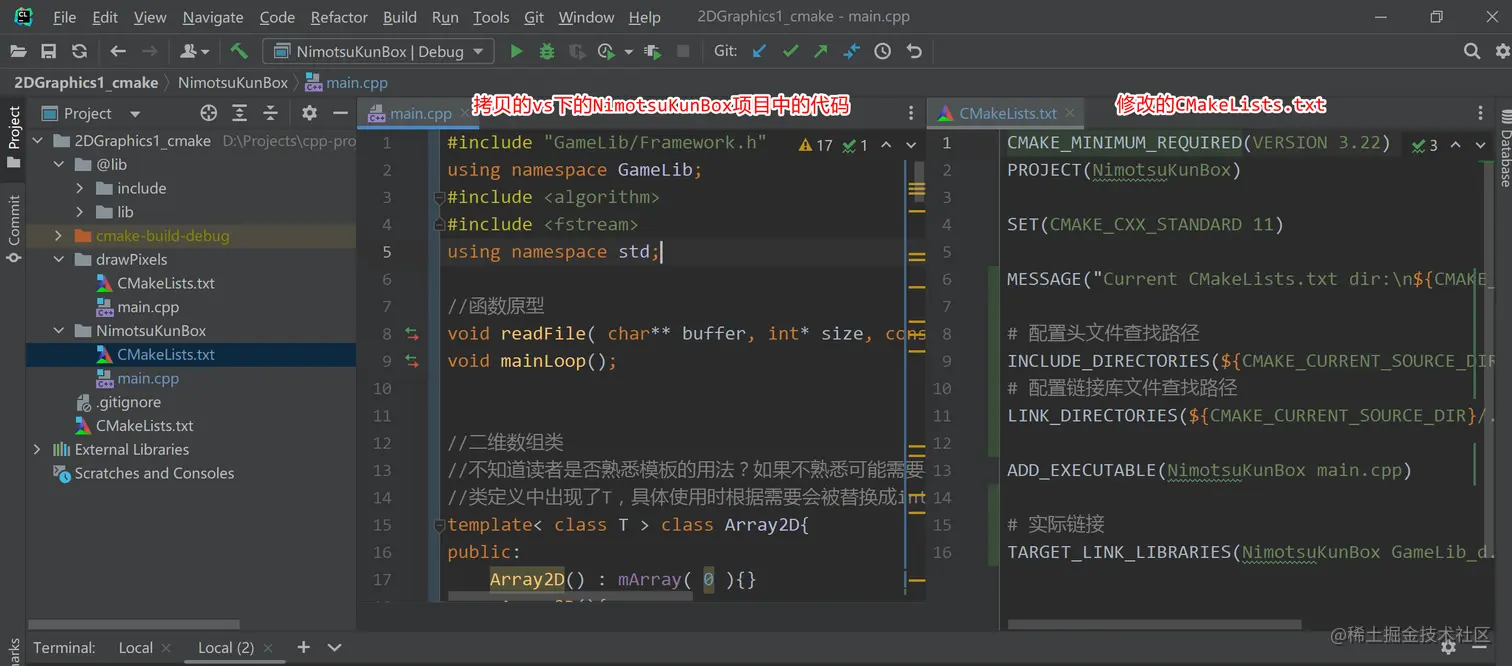
Task: Click the Attach to process icon
Action: pos(653,51)
